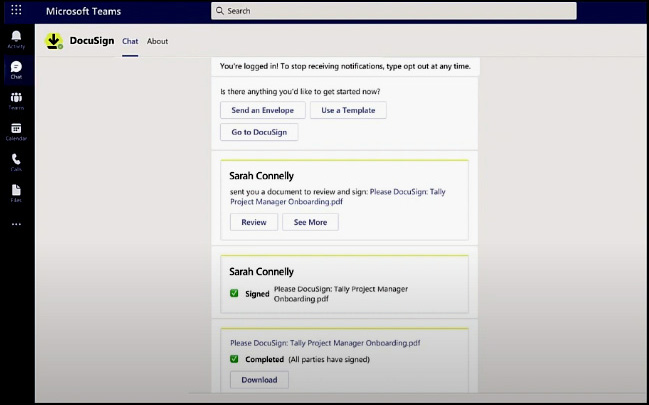Select the Chat icon in sidebar
The height and width of the screenshot is (405, 649).
16,70
